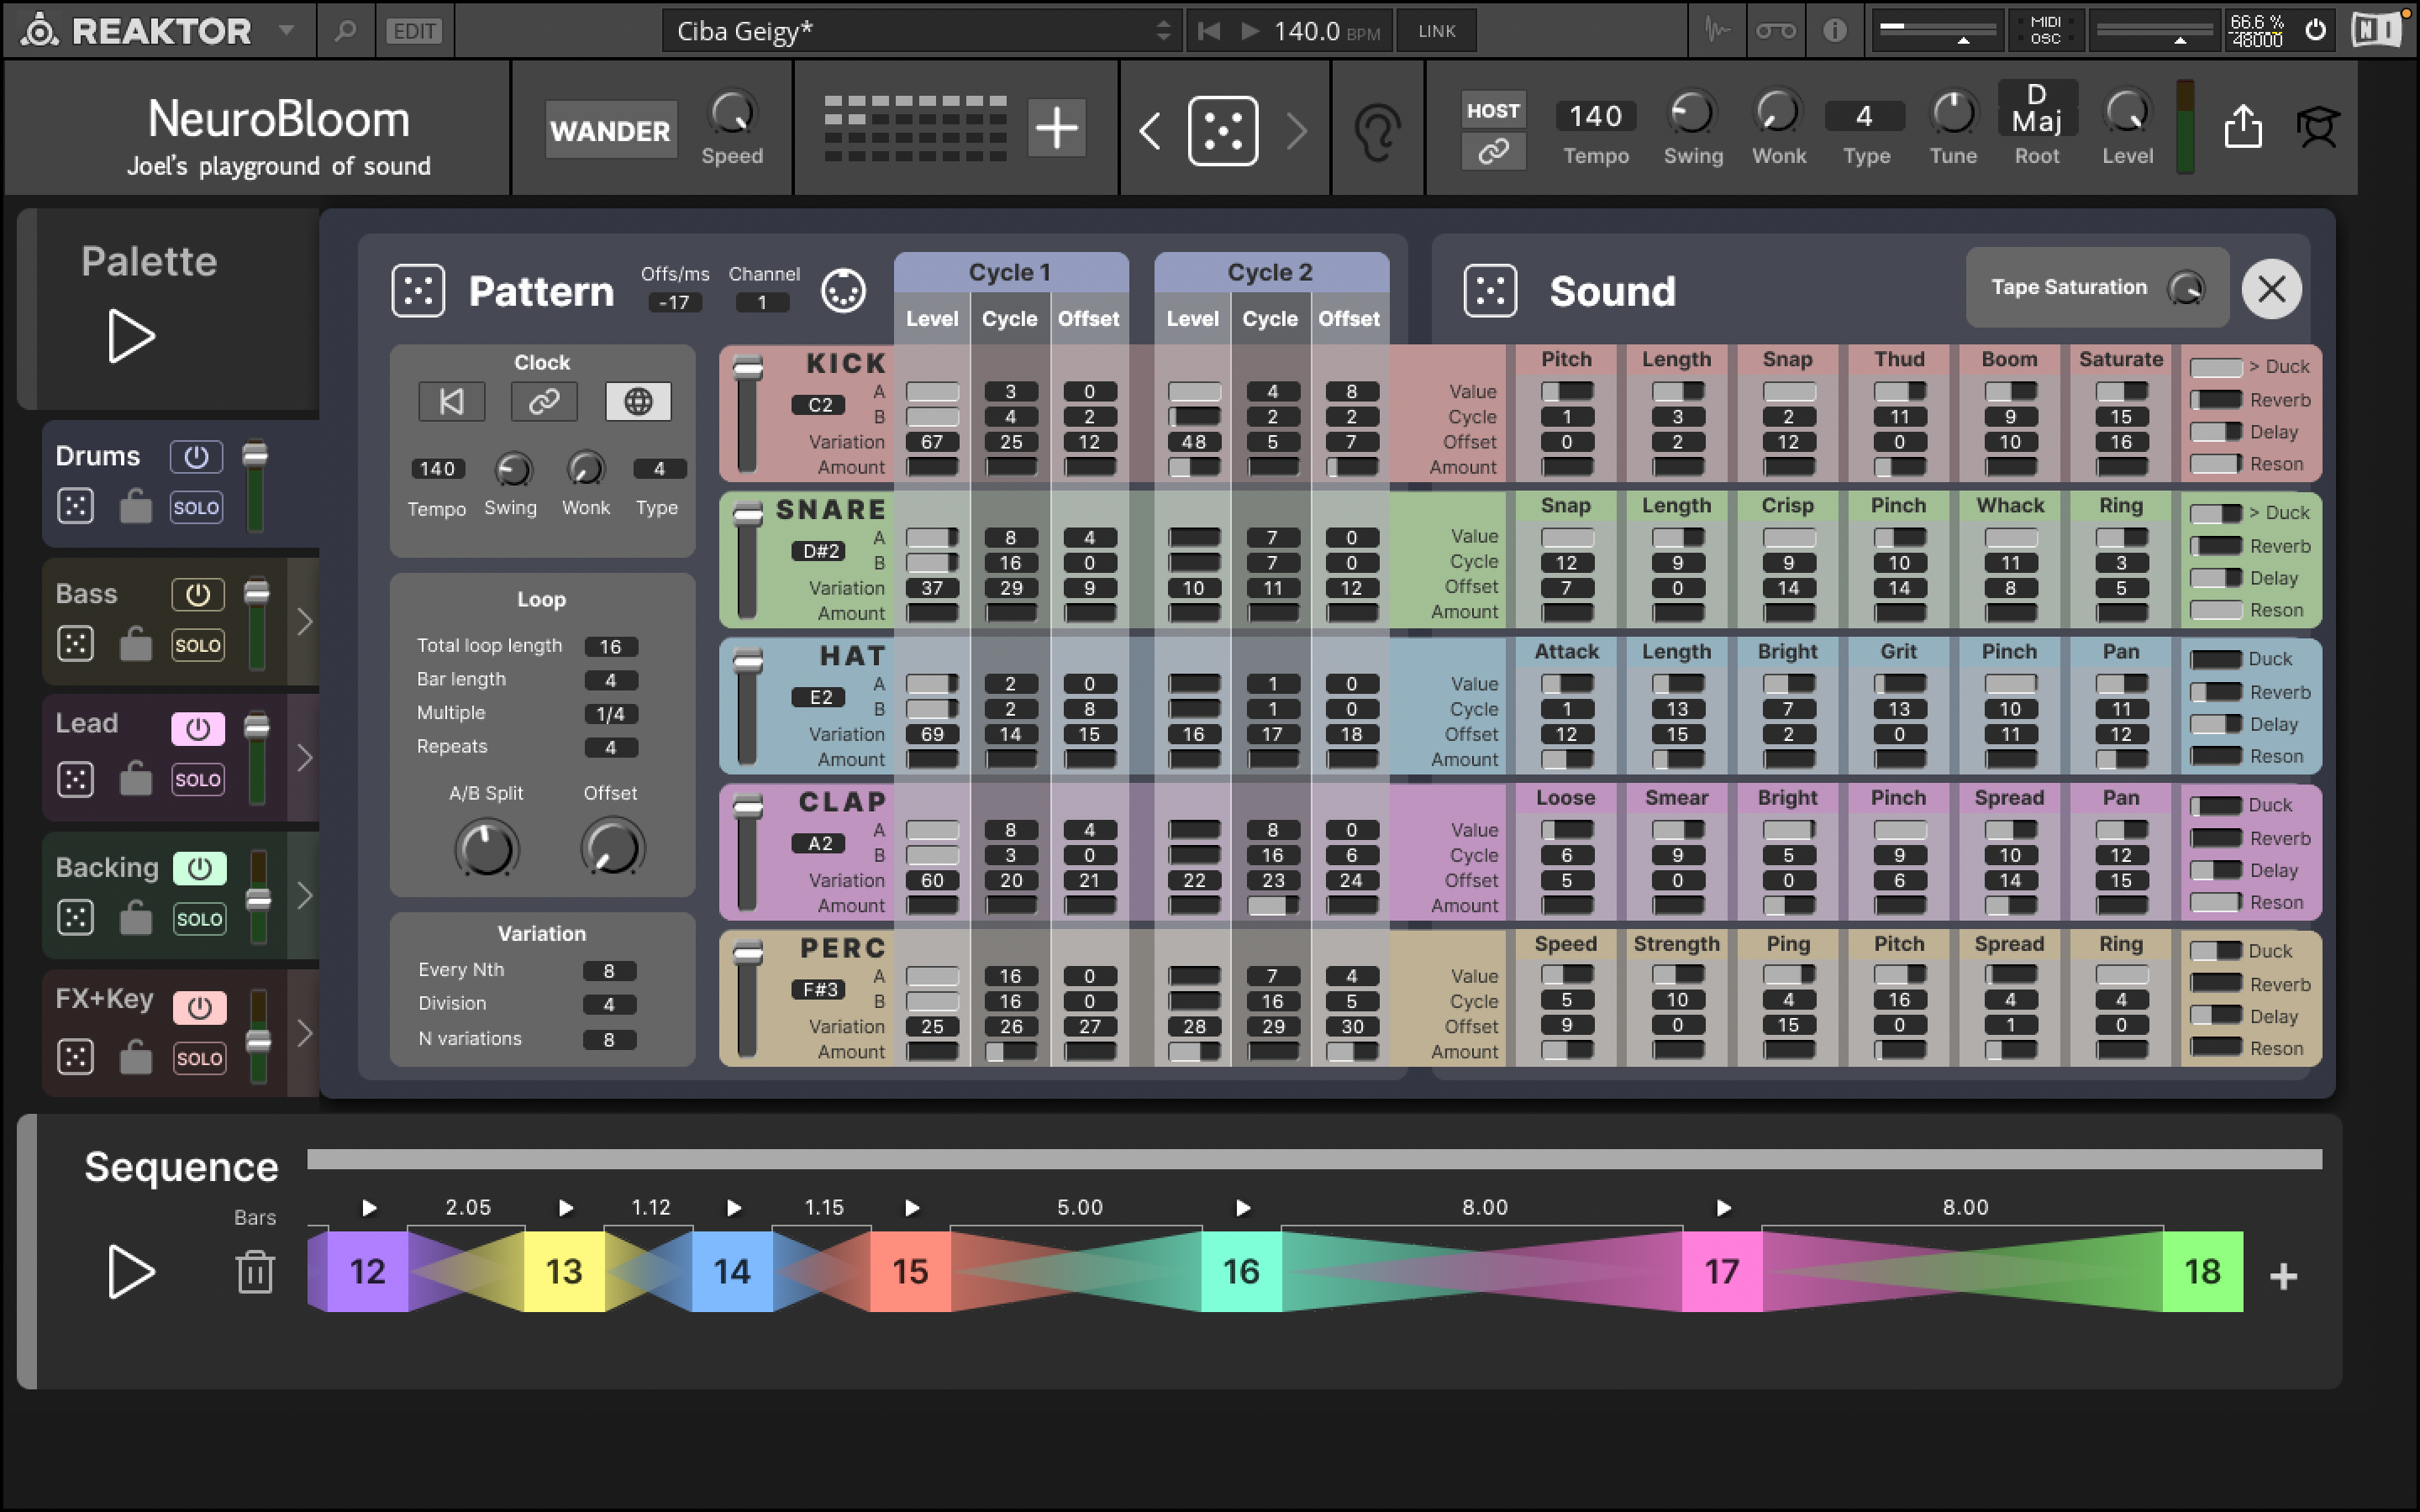Screen dimensions: 2420x1512
Task: Click the ear listen icon
Action: [1377, 131]
